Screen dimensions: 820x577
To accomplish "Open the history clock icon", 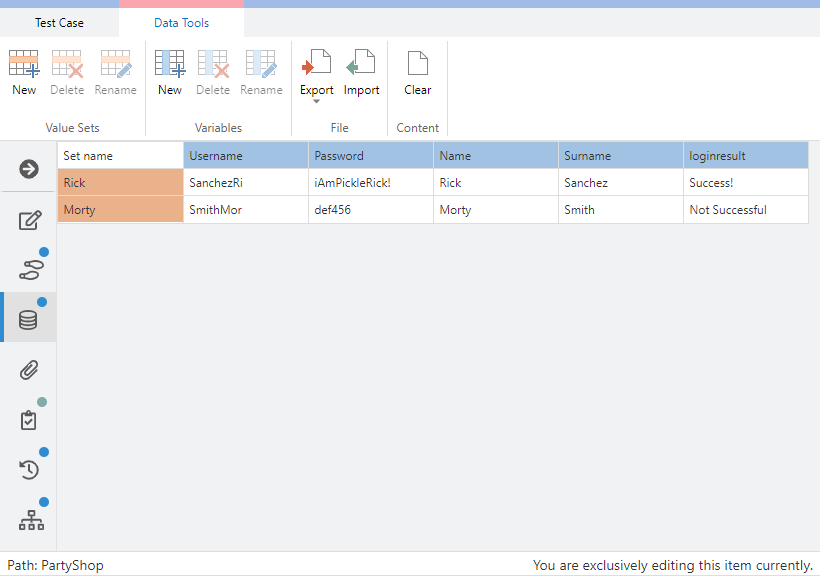I will 29,469.
